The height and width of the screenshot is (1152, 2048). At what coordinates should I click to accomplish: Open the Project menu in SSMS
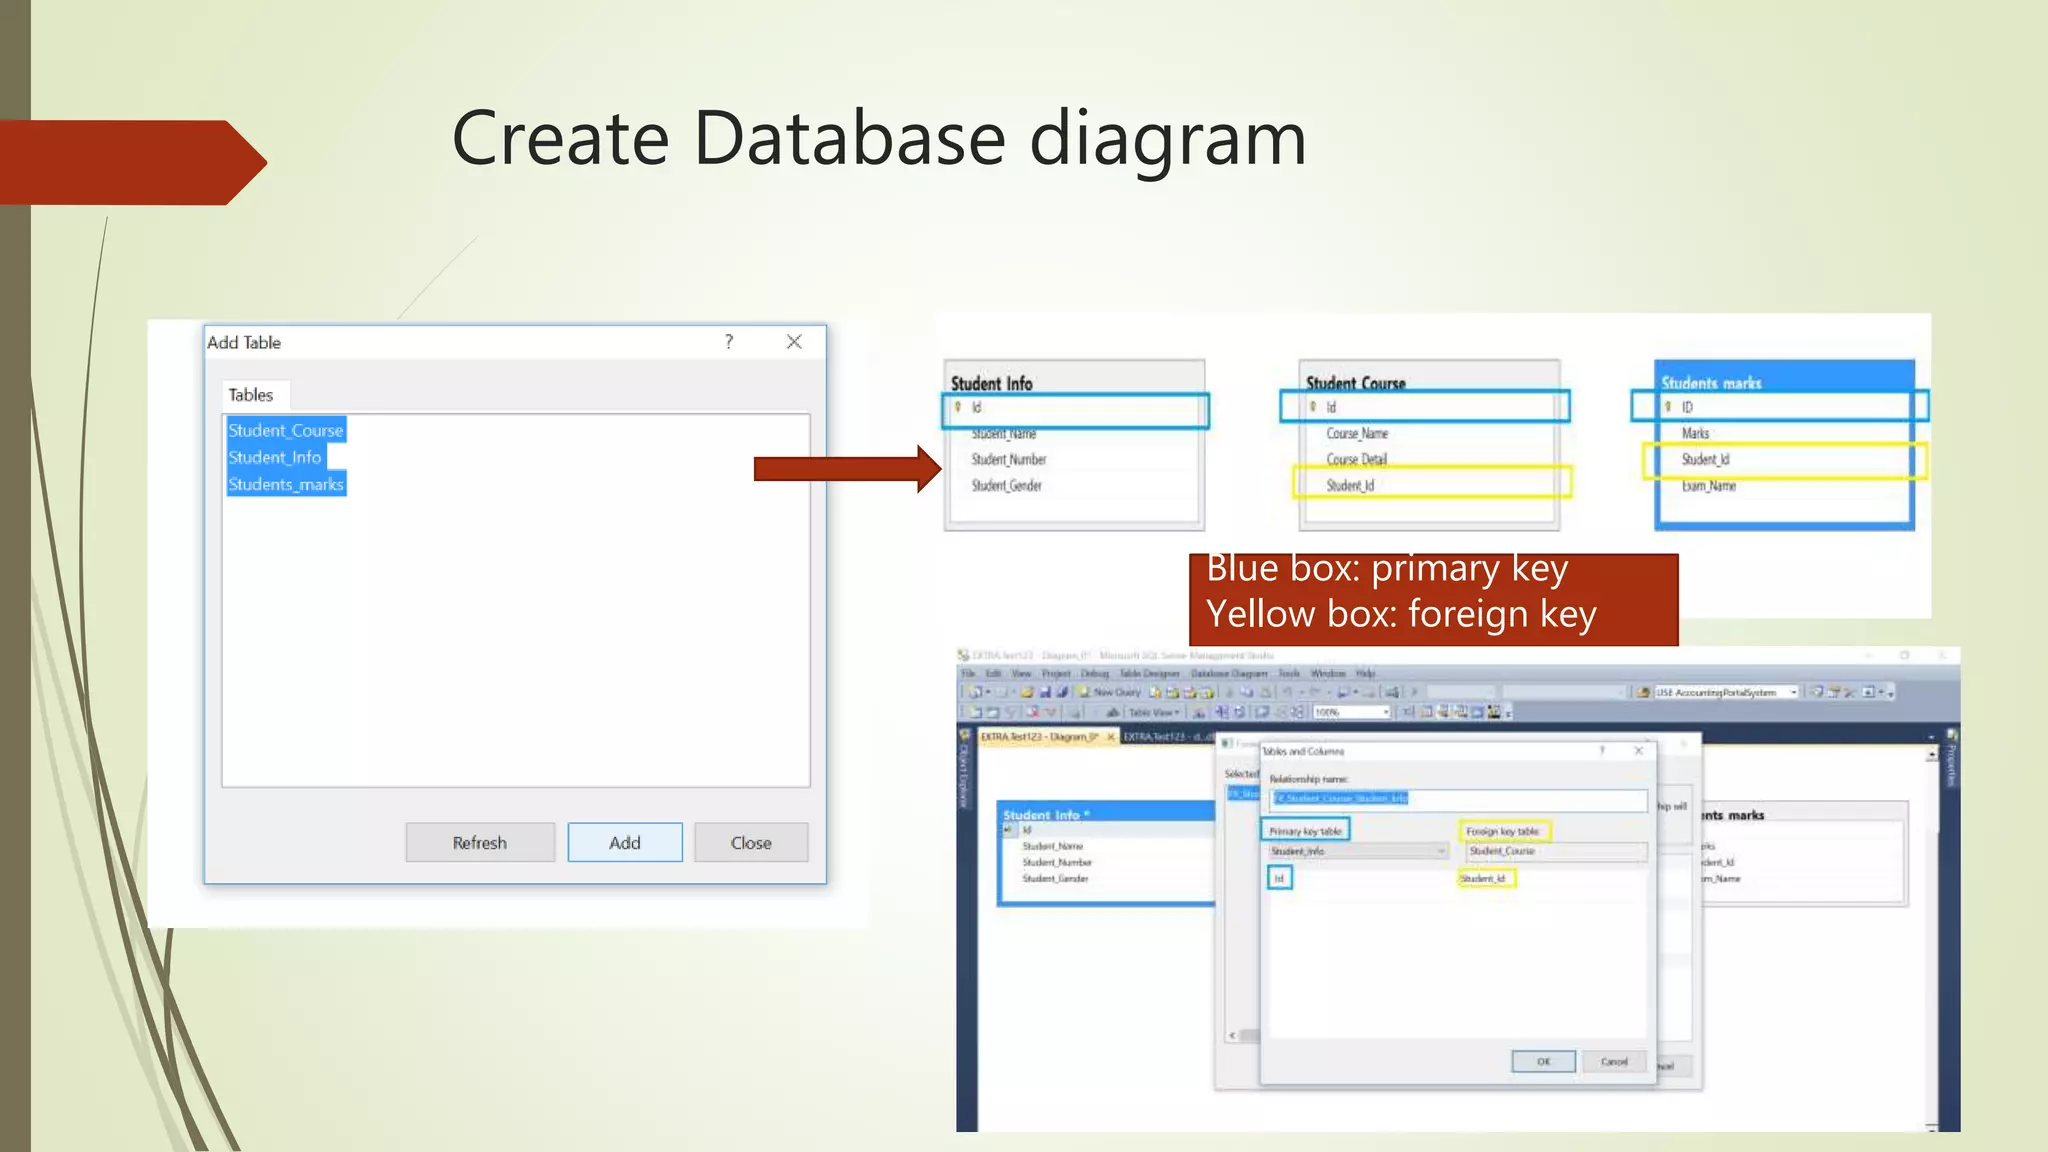click(x=1056, y=673)
